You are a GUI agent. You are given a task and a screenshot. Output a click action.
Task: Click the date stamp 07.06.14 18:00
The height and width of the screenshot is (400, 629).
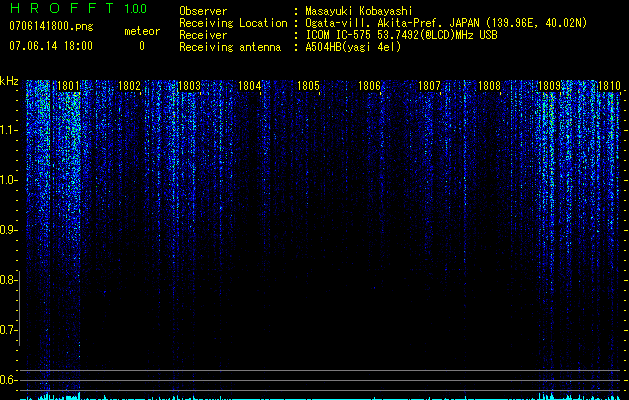click(x=51, y=46)
